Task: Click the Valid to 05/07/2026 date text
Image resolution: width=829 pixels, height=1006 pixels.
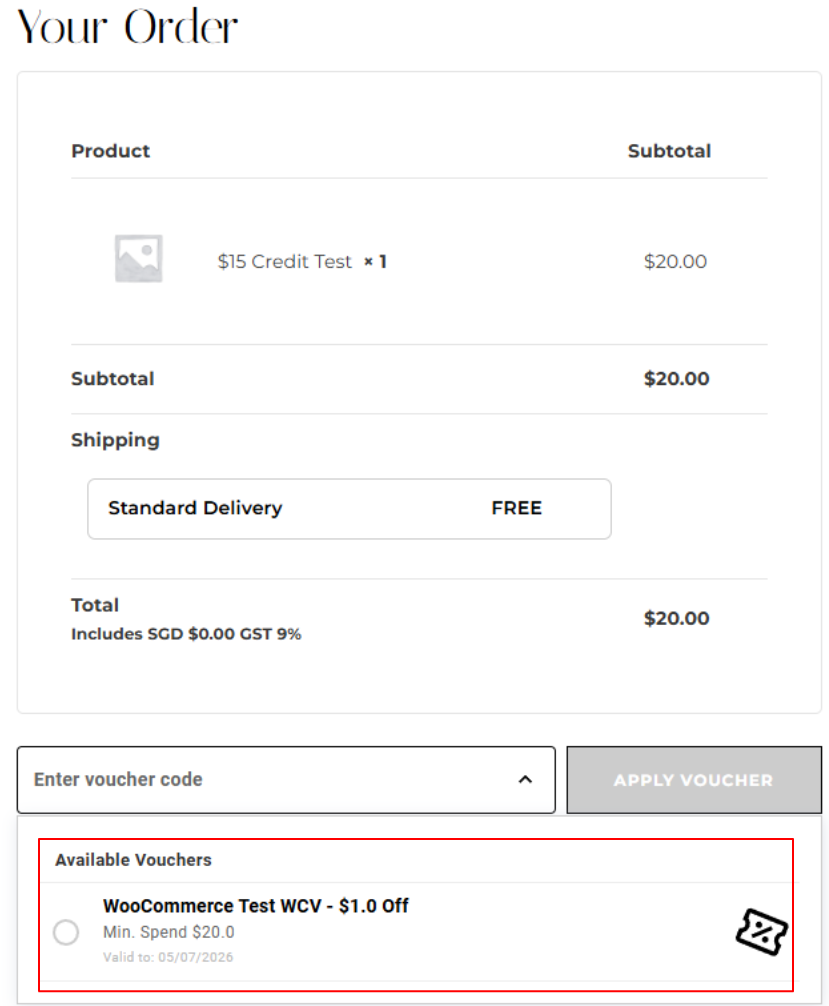Action: pos(168,957)
